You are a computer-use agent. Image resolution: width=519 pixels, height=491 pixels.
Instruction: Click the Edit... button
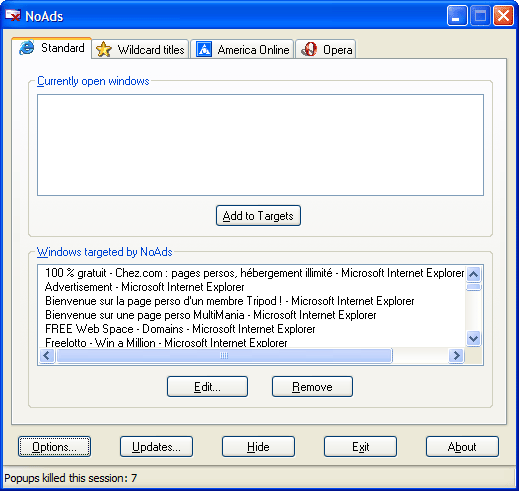tap(207, 387)
